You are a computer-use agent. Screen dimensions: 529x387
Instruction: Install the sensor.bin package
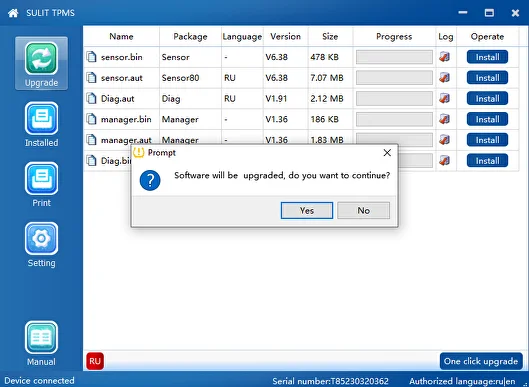[487, 57]
